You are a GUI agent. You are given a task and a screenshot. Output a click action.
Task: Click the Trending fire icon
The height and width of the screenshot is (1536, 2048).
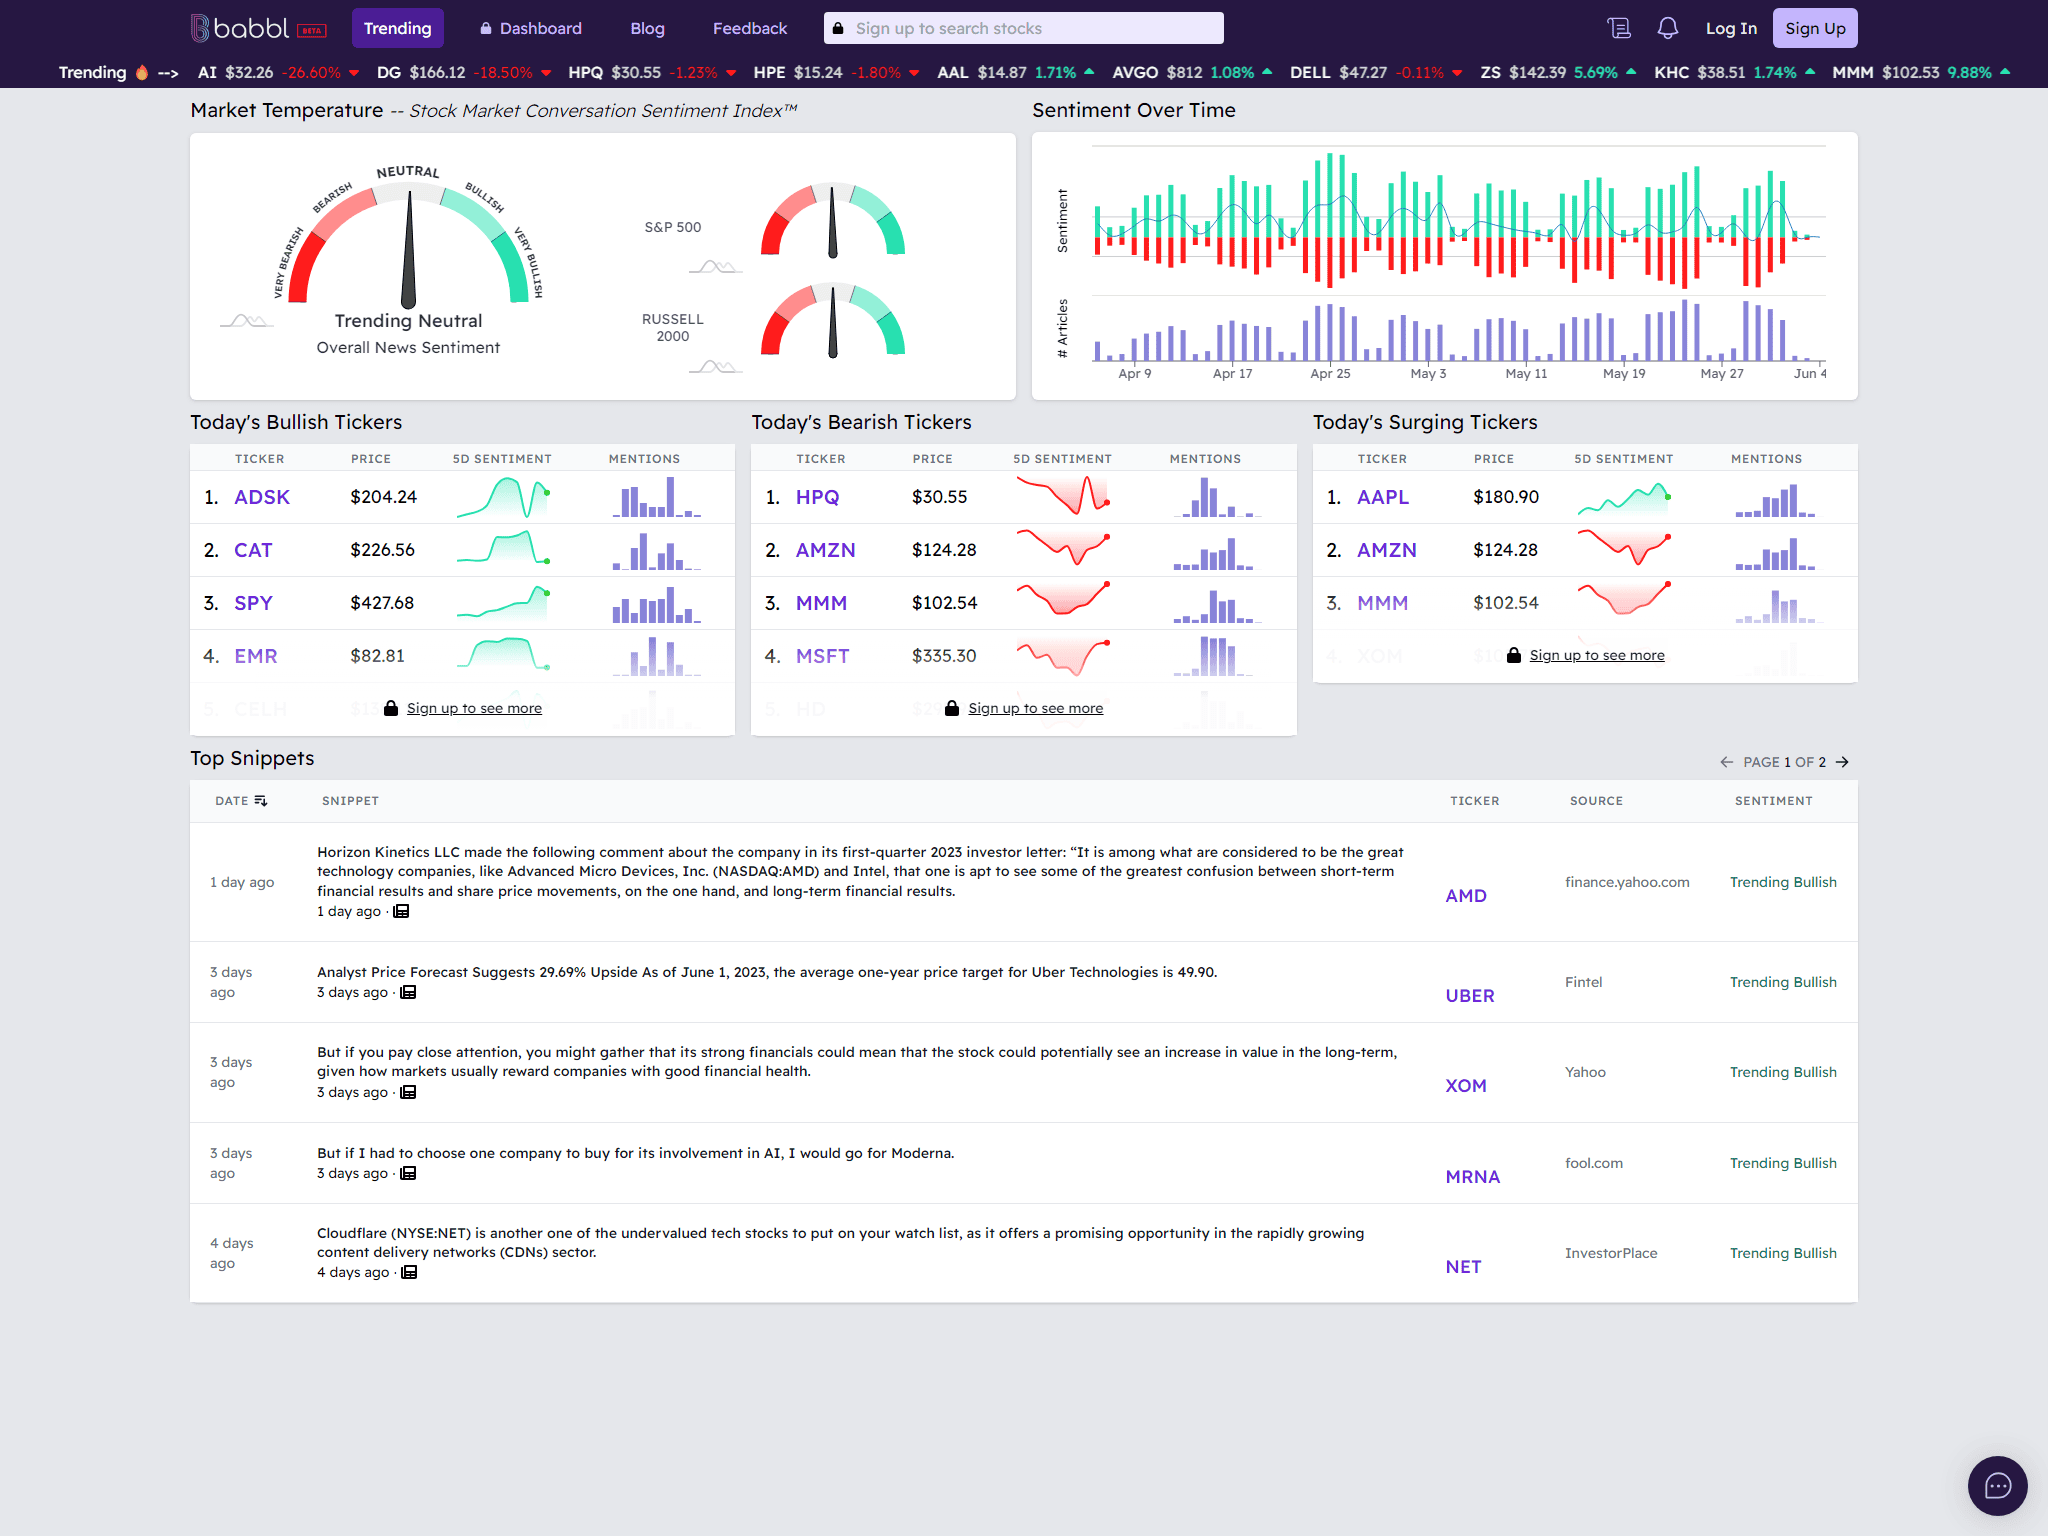142,72
